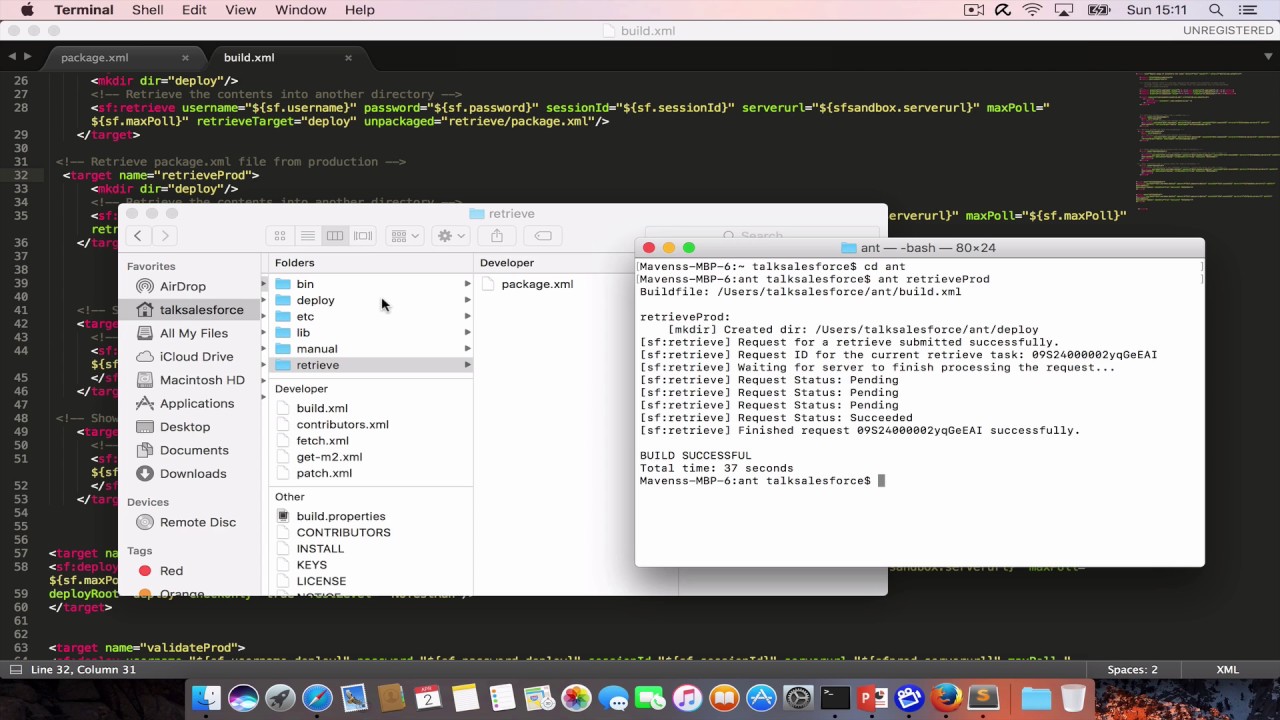The width and height of the screenshot is (1280, 720).
Task: Click Finder Edit Tags toolbar button
Action: click(543, 236)
